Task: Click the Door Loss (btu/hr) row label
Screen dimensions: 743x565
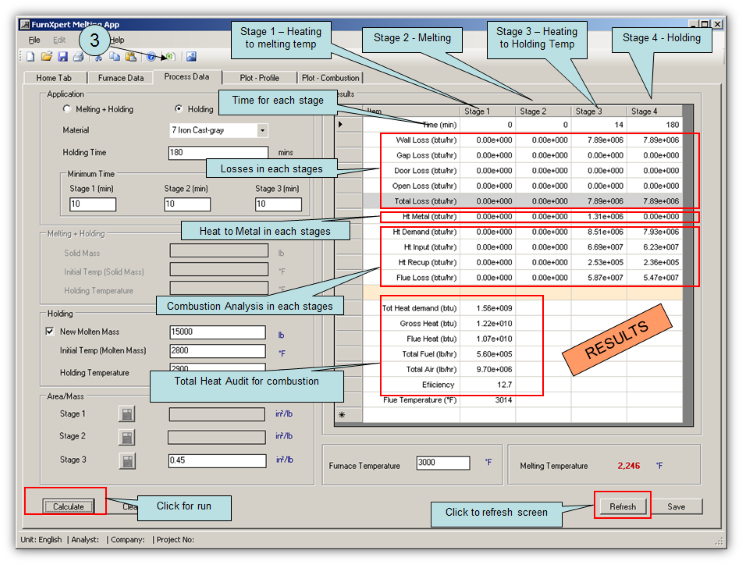Action: pos(426,171)
